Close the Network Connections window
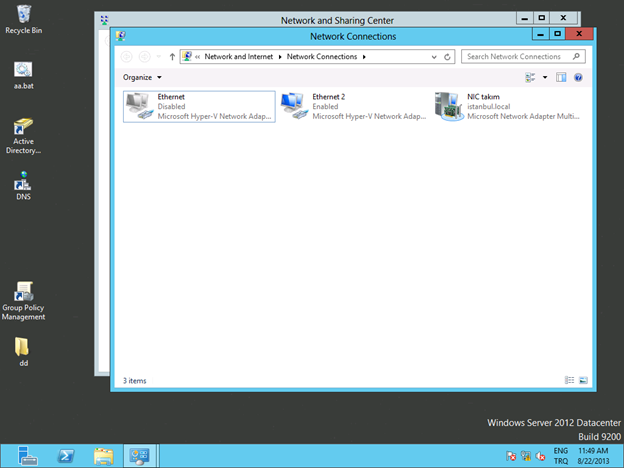The image size is (624, 468). click(579, 34)
